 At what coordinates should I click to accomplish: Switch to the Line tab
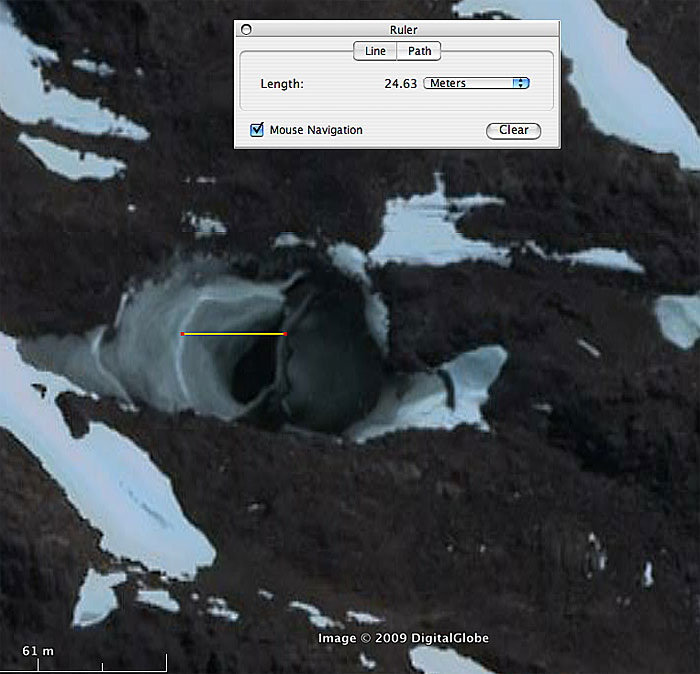pyautogui.click(x=375, y=52)
